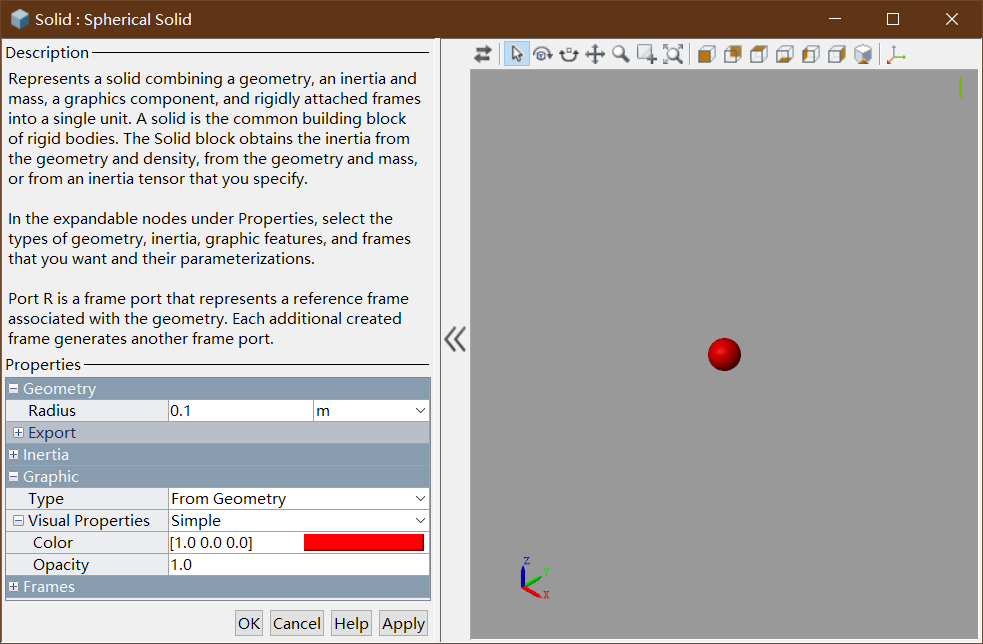Click the Apply button
This screenshot has height=644, width=983.
point(403,623)
